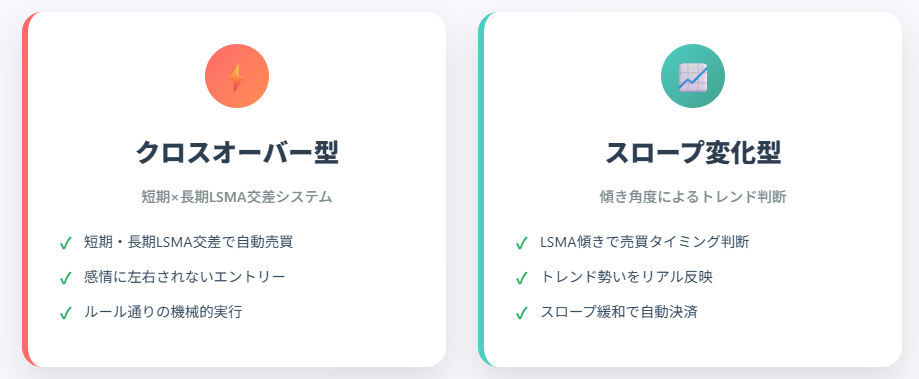Click the chart trend icon circle
Image resolution: width=919 pixels, height=379 pixels.
693,76
